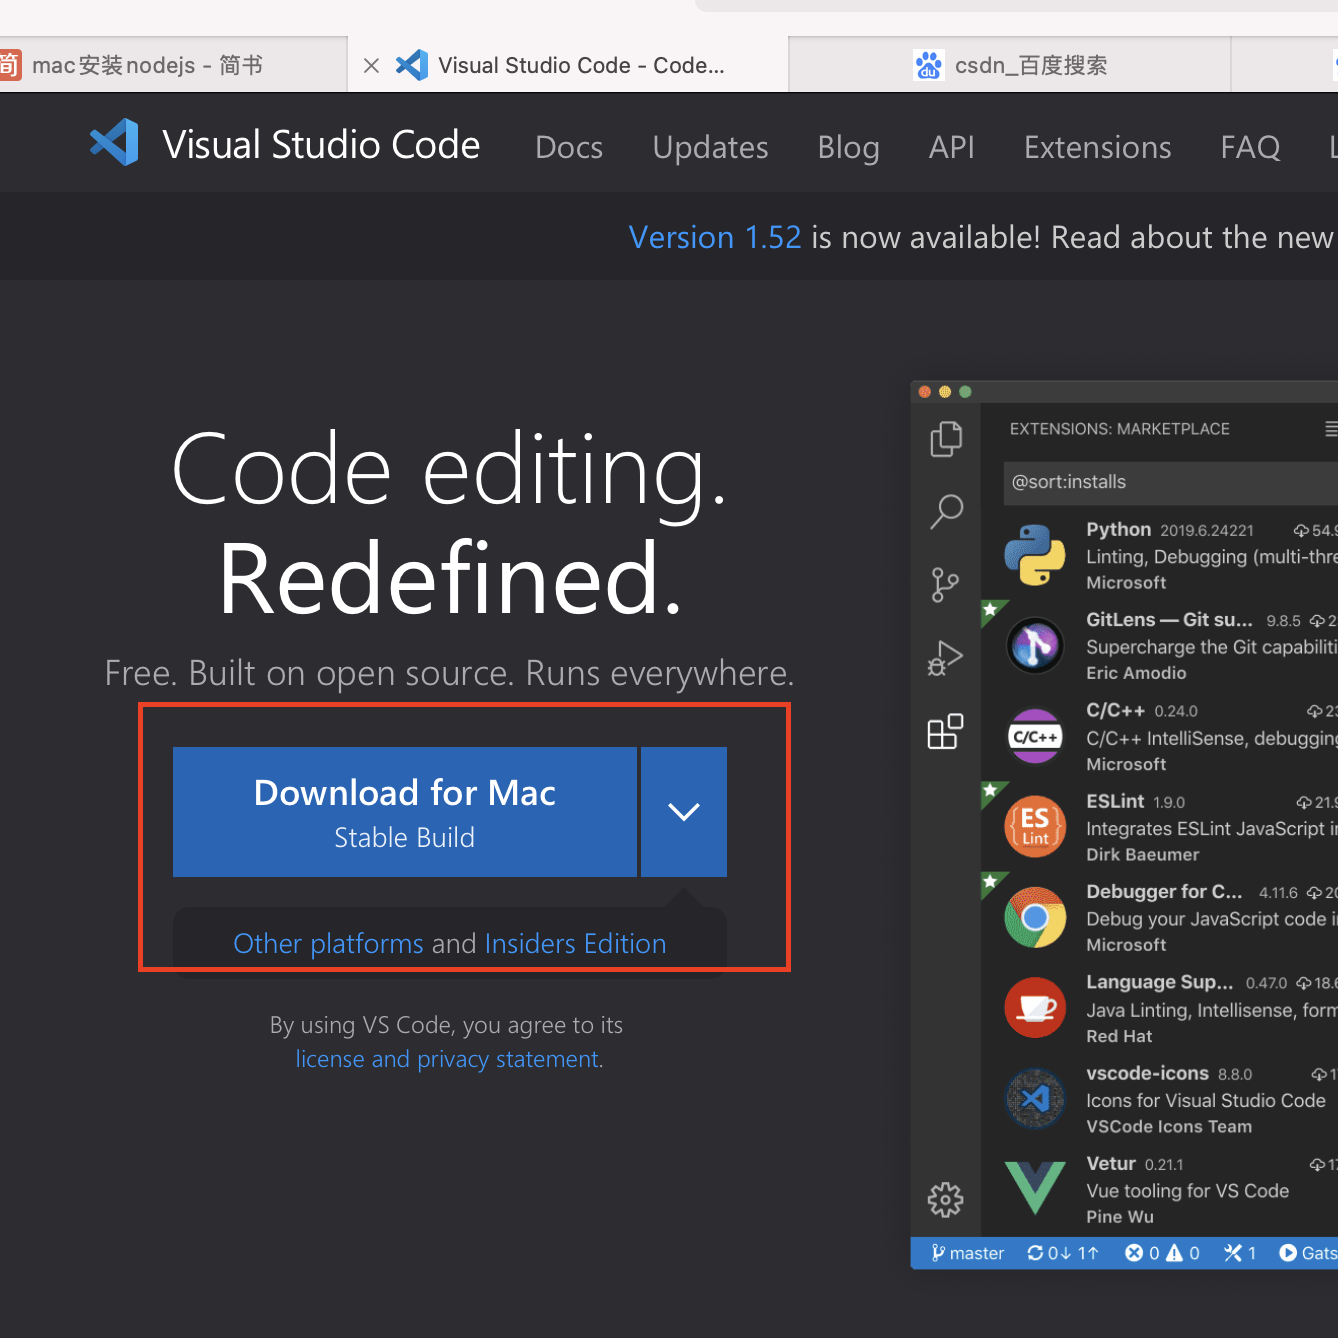Click the Python extension icon
The height and width of the screenshot is (1338, 1338).
pyautogui.click(x=1035, y=555)
